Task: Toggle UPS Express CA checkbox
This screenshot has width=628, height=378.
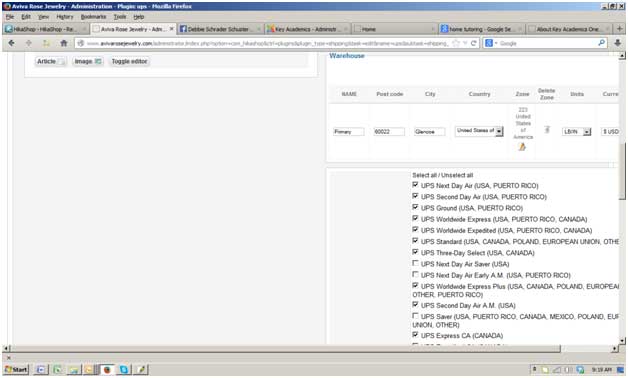Action: pyautogui.click(x=415, y=335)
